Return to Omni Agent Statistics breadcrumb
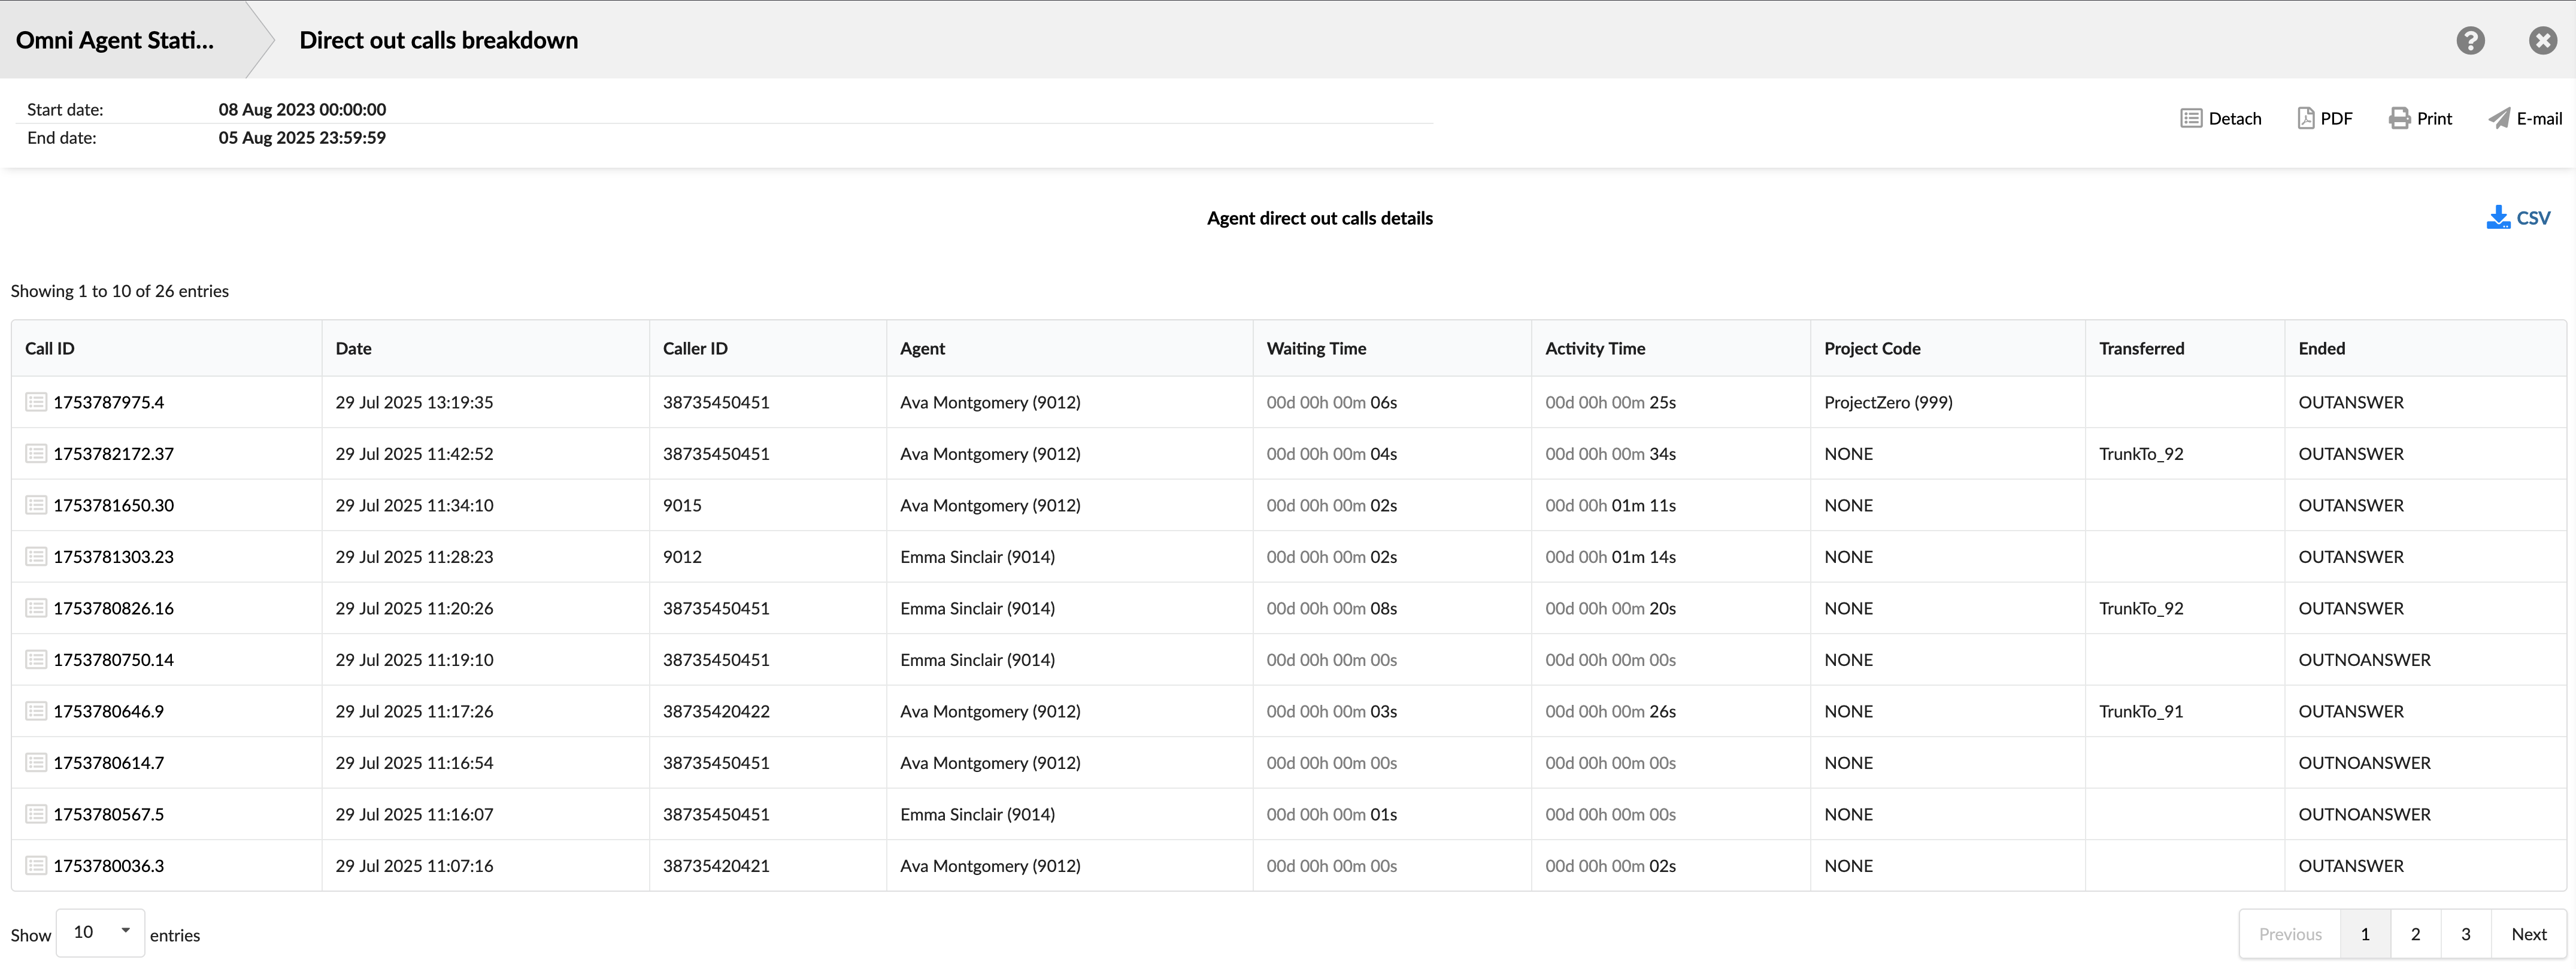Screen dimensions: 2576x969 coord(115,40)
